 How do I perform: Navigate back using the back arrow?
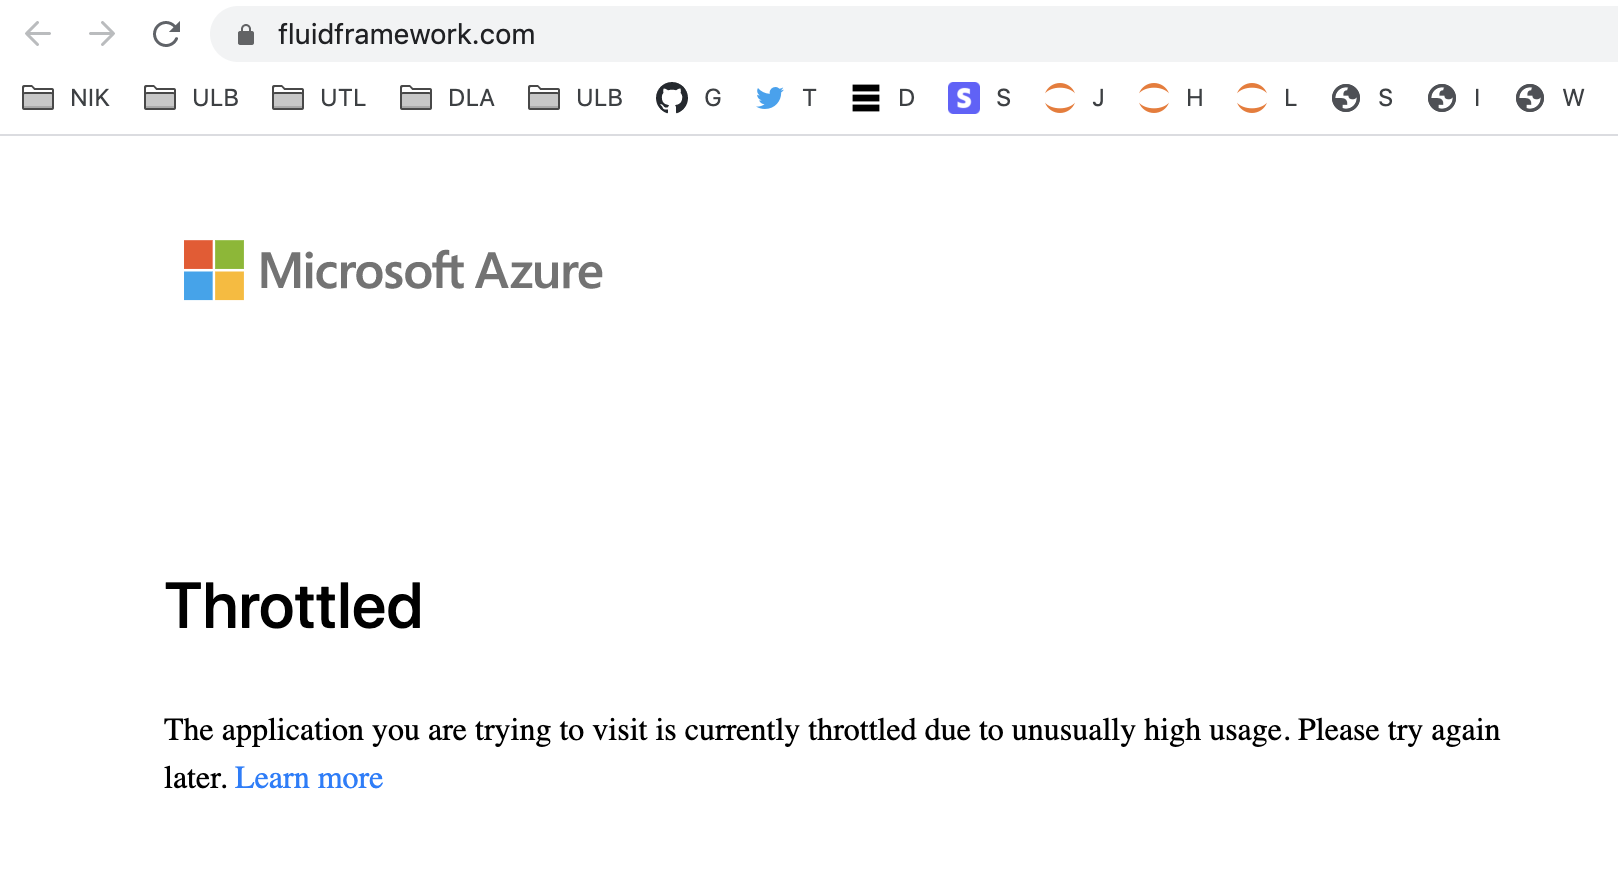tap(37, 33)
